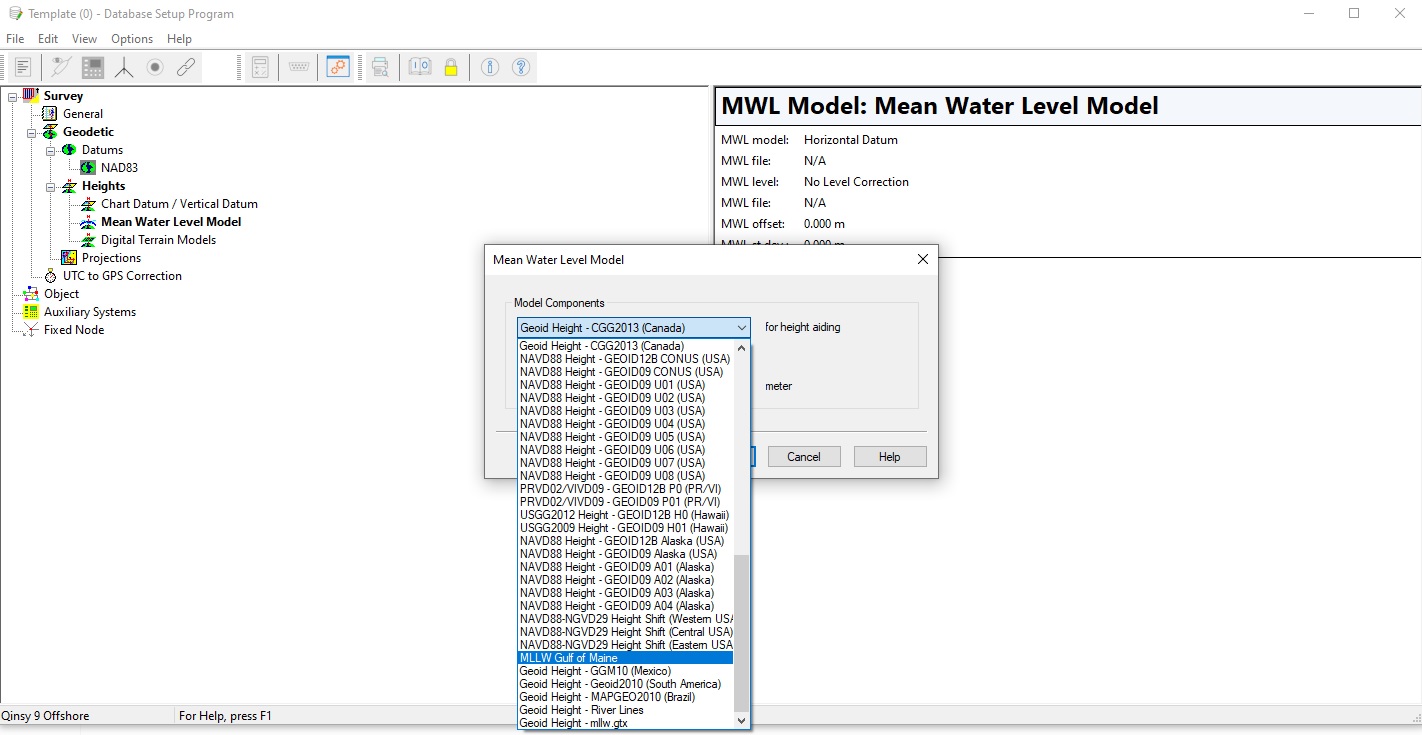This screenshot has height=735, width=1422.
Task: Open the Edit menu
Action: coord(48,39)
